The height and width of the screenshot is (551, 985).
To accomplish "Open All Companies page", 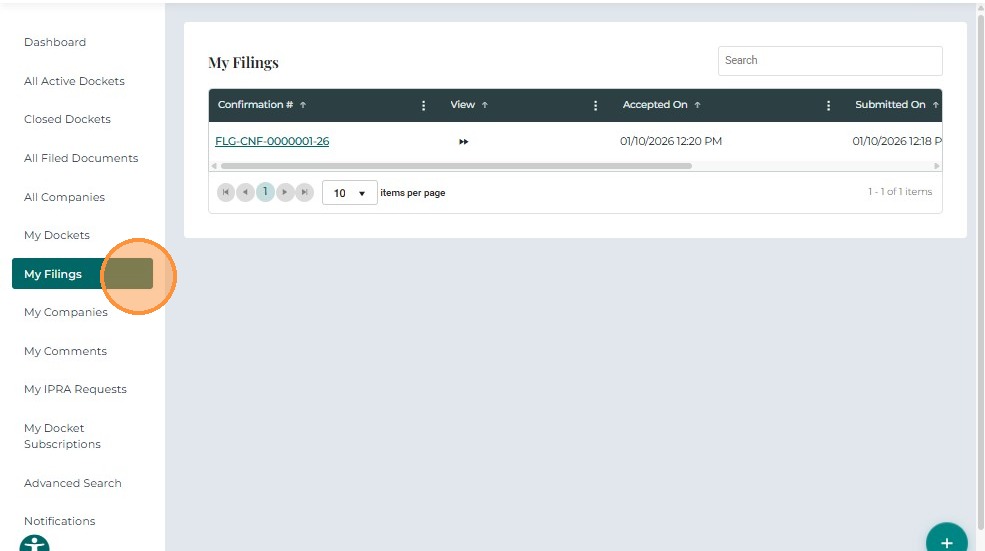I will pos(65,197).
